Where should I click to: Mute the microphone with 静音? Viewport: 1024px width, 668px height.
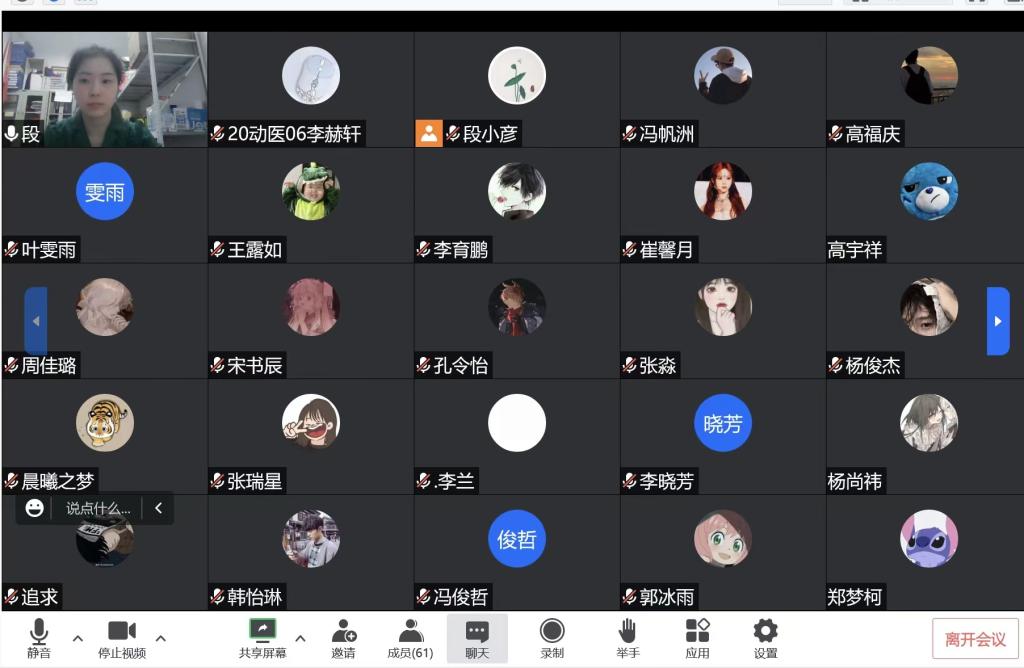(x=39, y=638)
